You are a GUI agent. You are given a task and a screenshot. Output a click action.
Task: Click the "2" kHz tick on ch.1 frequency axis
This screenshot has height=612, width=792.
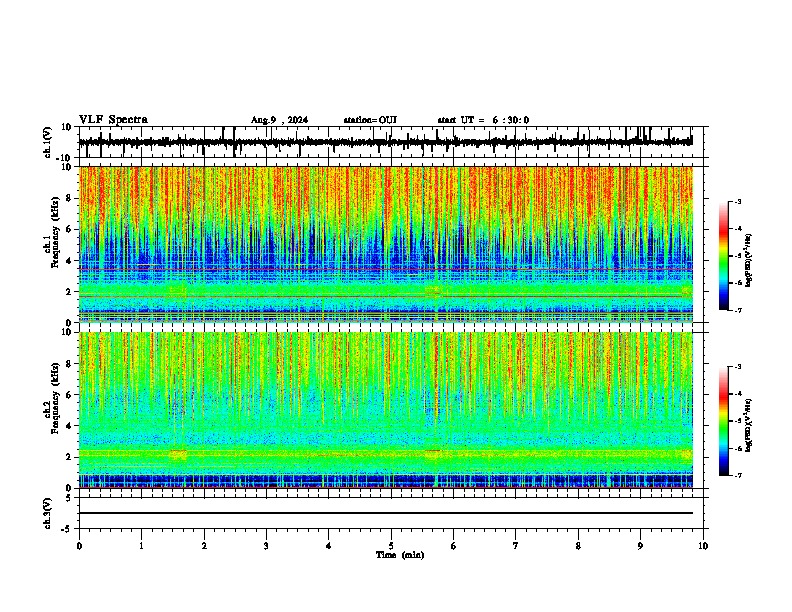(70, 292)
